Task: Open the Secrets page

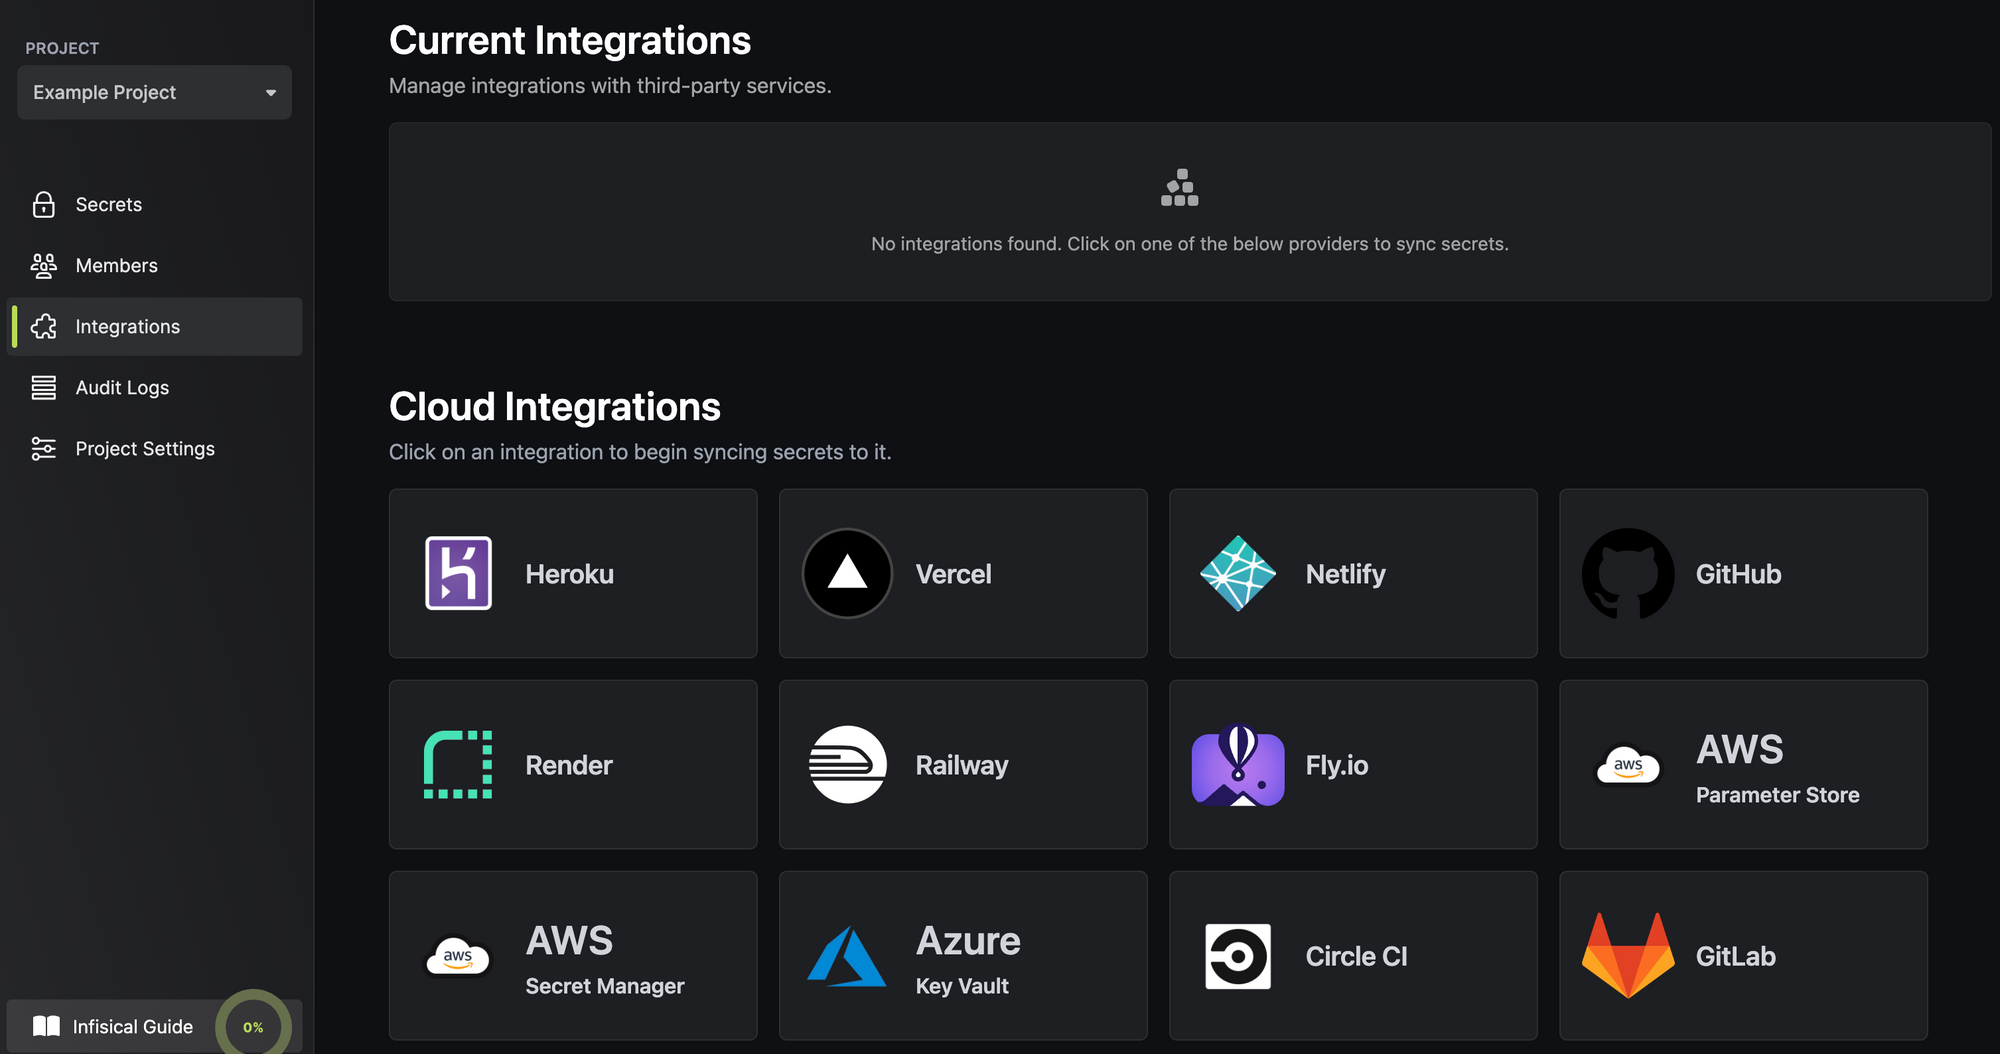Action: (154, 204)
